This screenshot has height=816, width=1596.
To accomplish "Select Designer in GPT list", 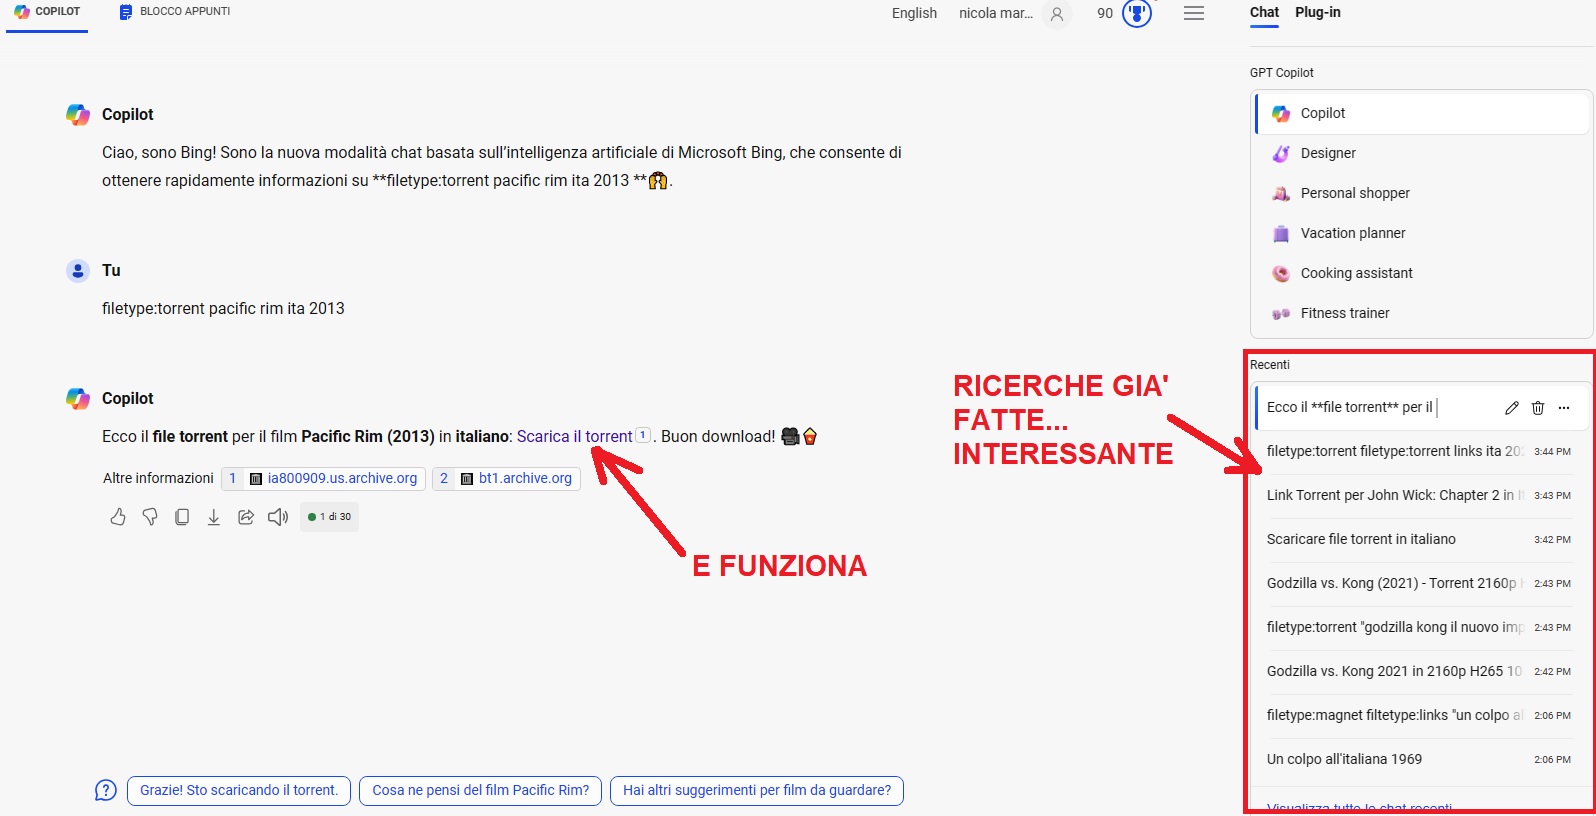I will point(1422,153).
